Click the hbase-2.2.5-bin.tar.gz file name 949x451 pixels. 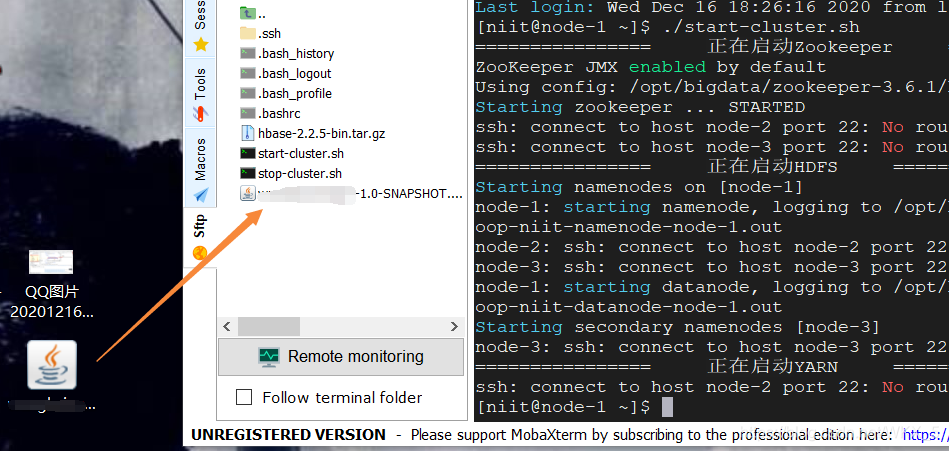(321, 133)
